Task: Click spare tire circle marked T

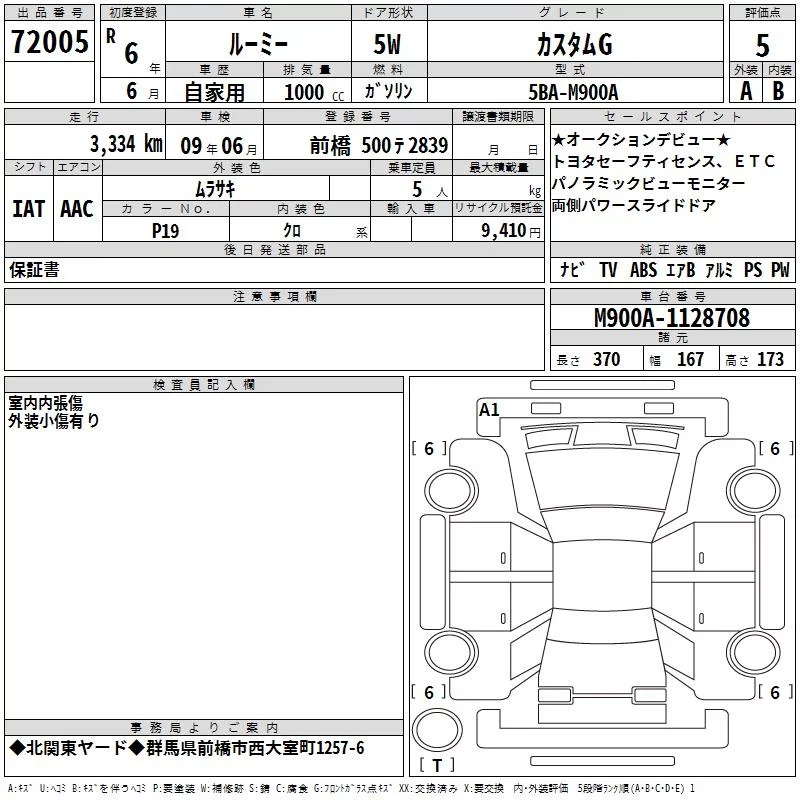Action: tap(437, 730)
